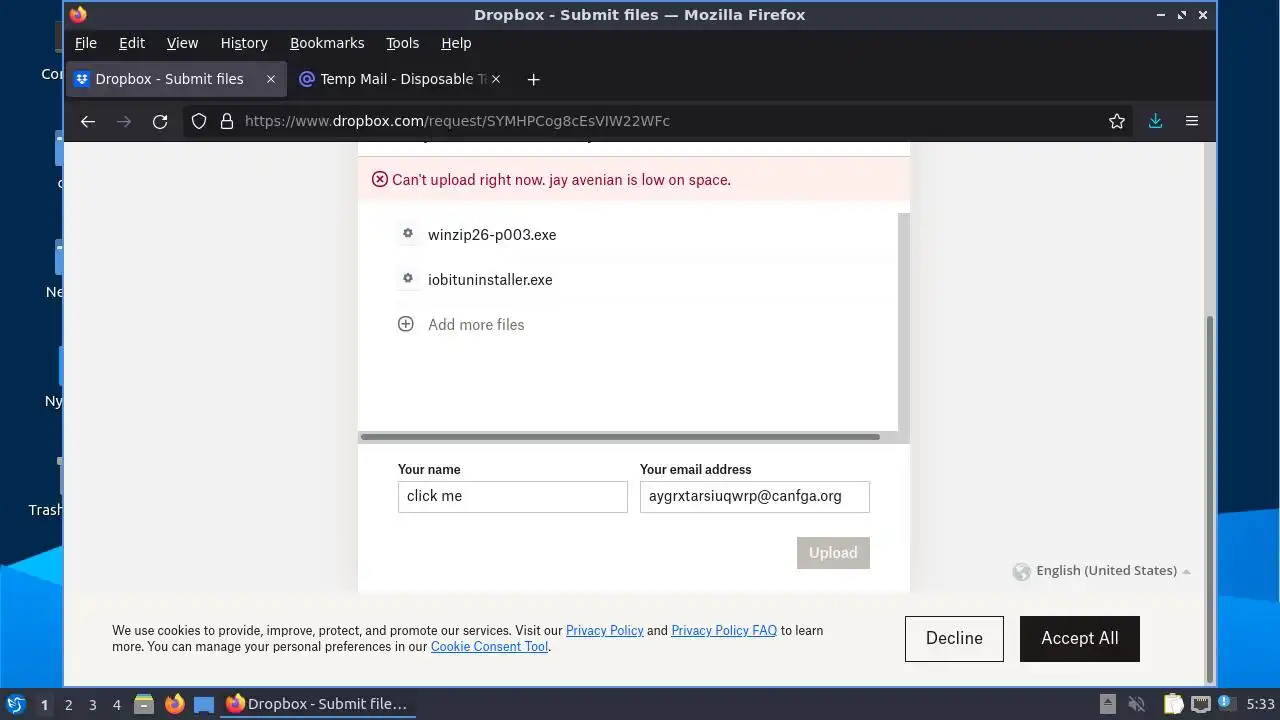Bookmark this page with the star icon
The height and width of the screenshot is (720, 1280).
[1117, 121]
